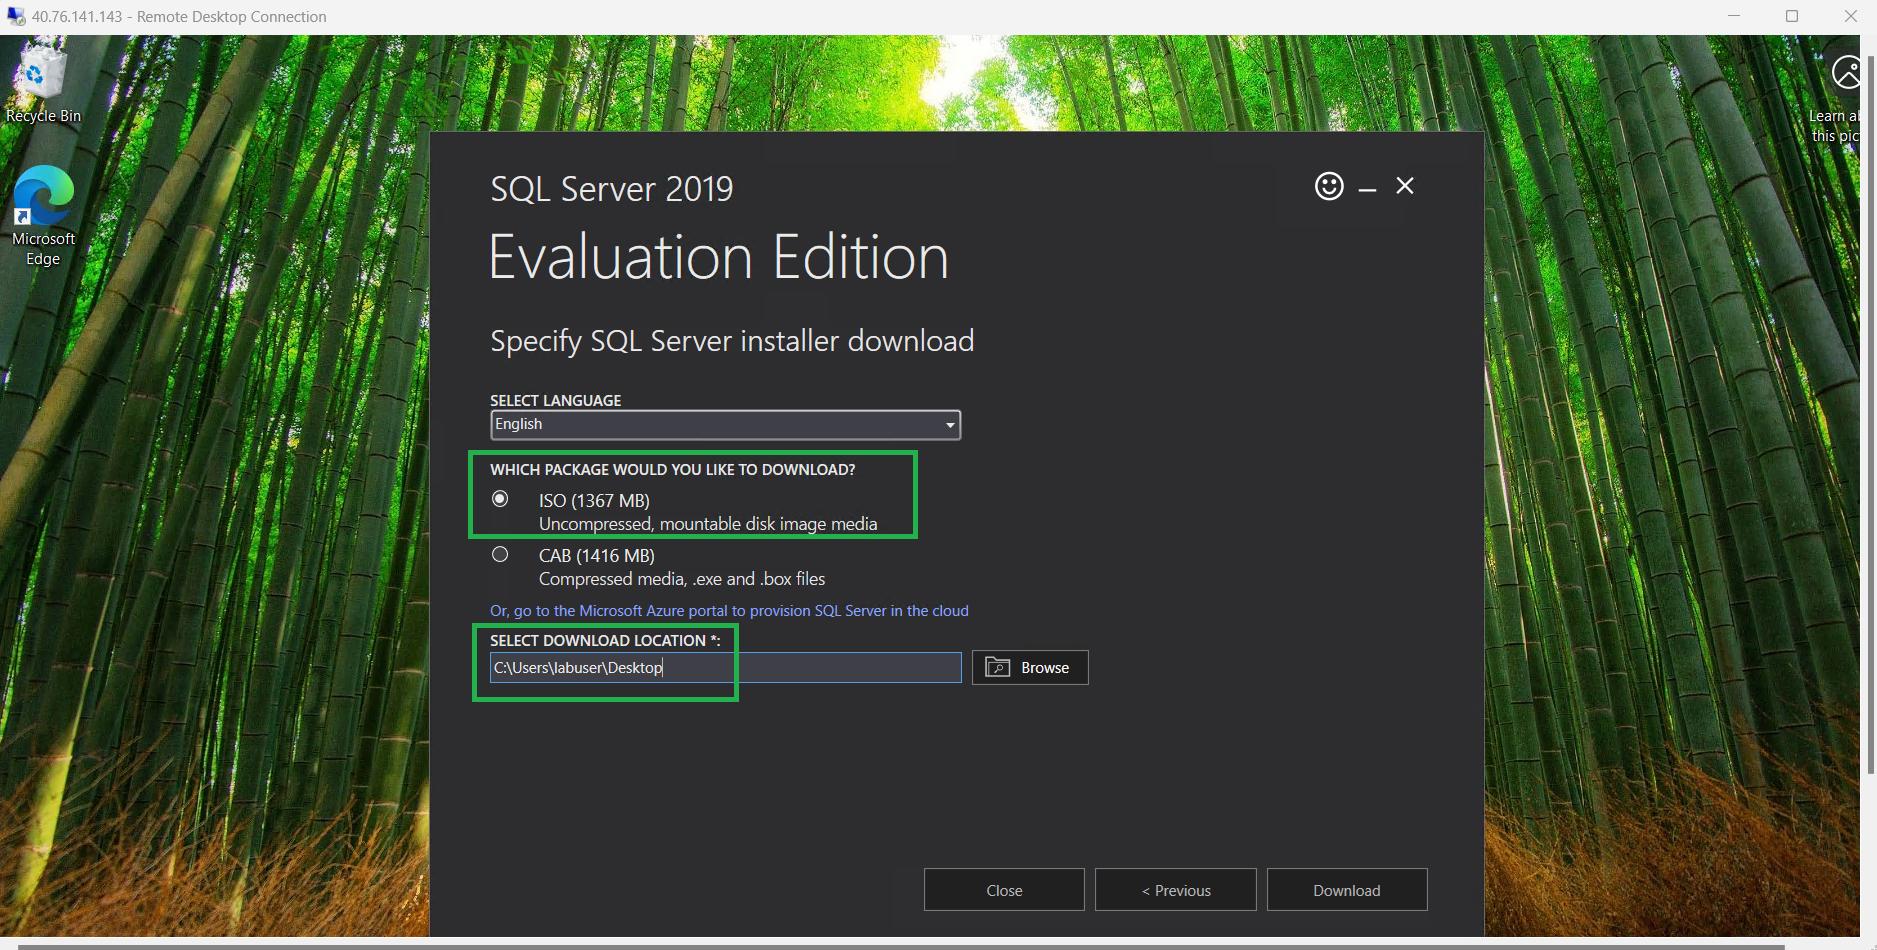Screen dimensions: 1877x950
Task: Click the Close button at bottom
Action: 1004,890
